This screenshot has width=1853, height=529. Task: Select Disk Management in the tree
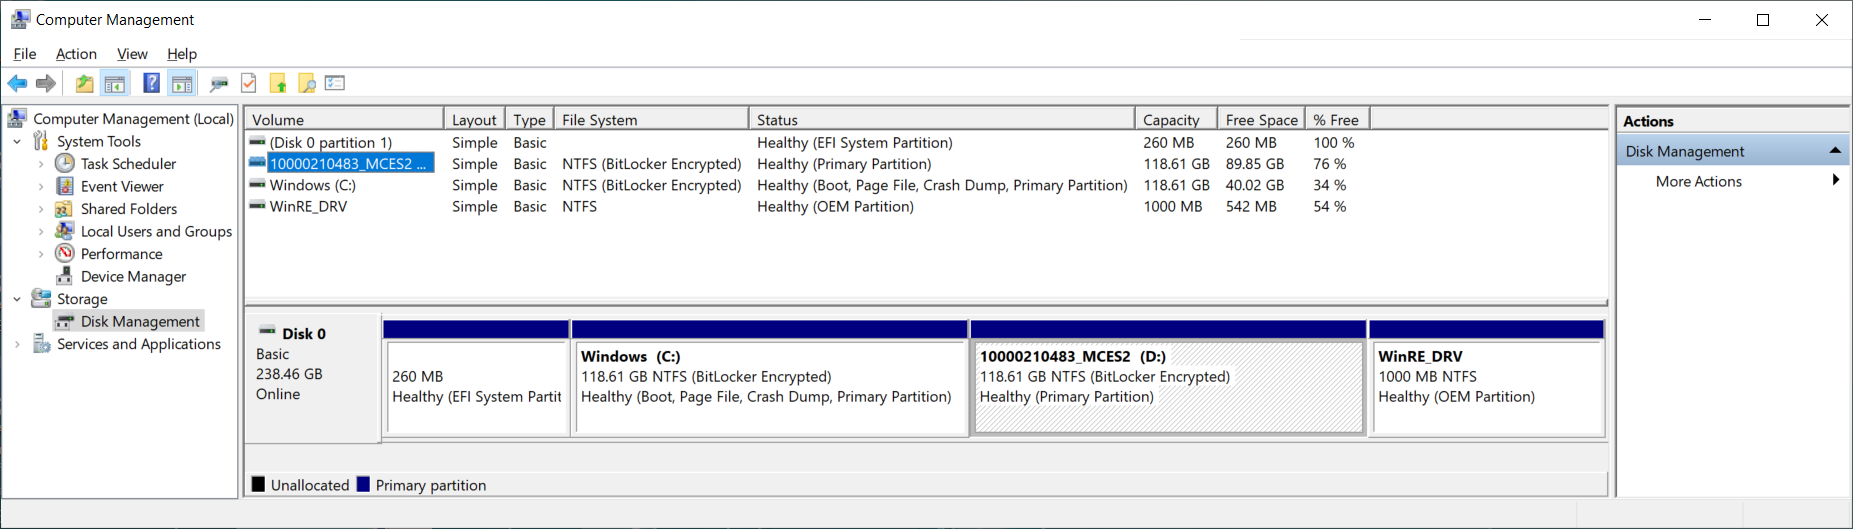pos(140,321)
